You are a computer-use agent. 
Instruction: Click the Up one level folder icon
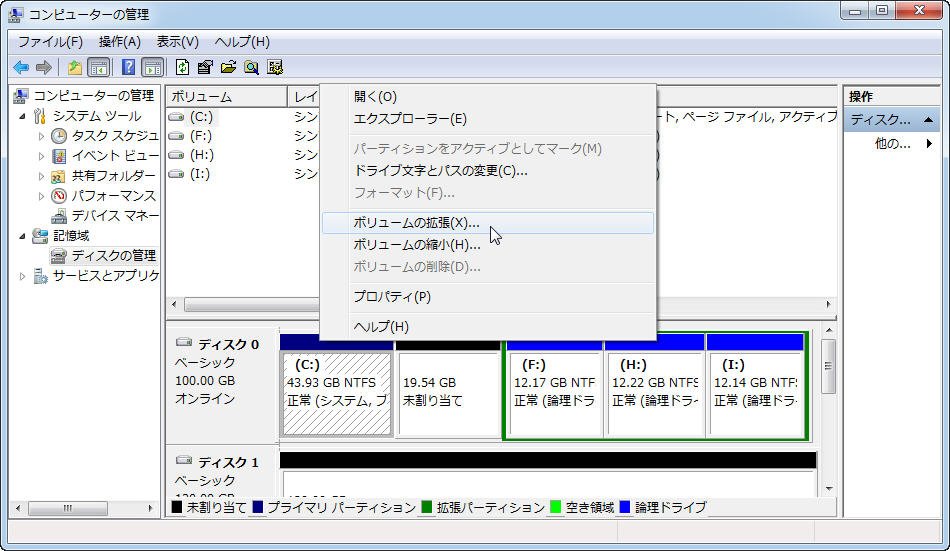click(75, 67)
